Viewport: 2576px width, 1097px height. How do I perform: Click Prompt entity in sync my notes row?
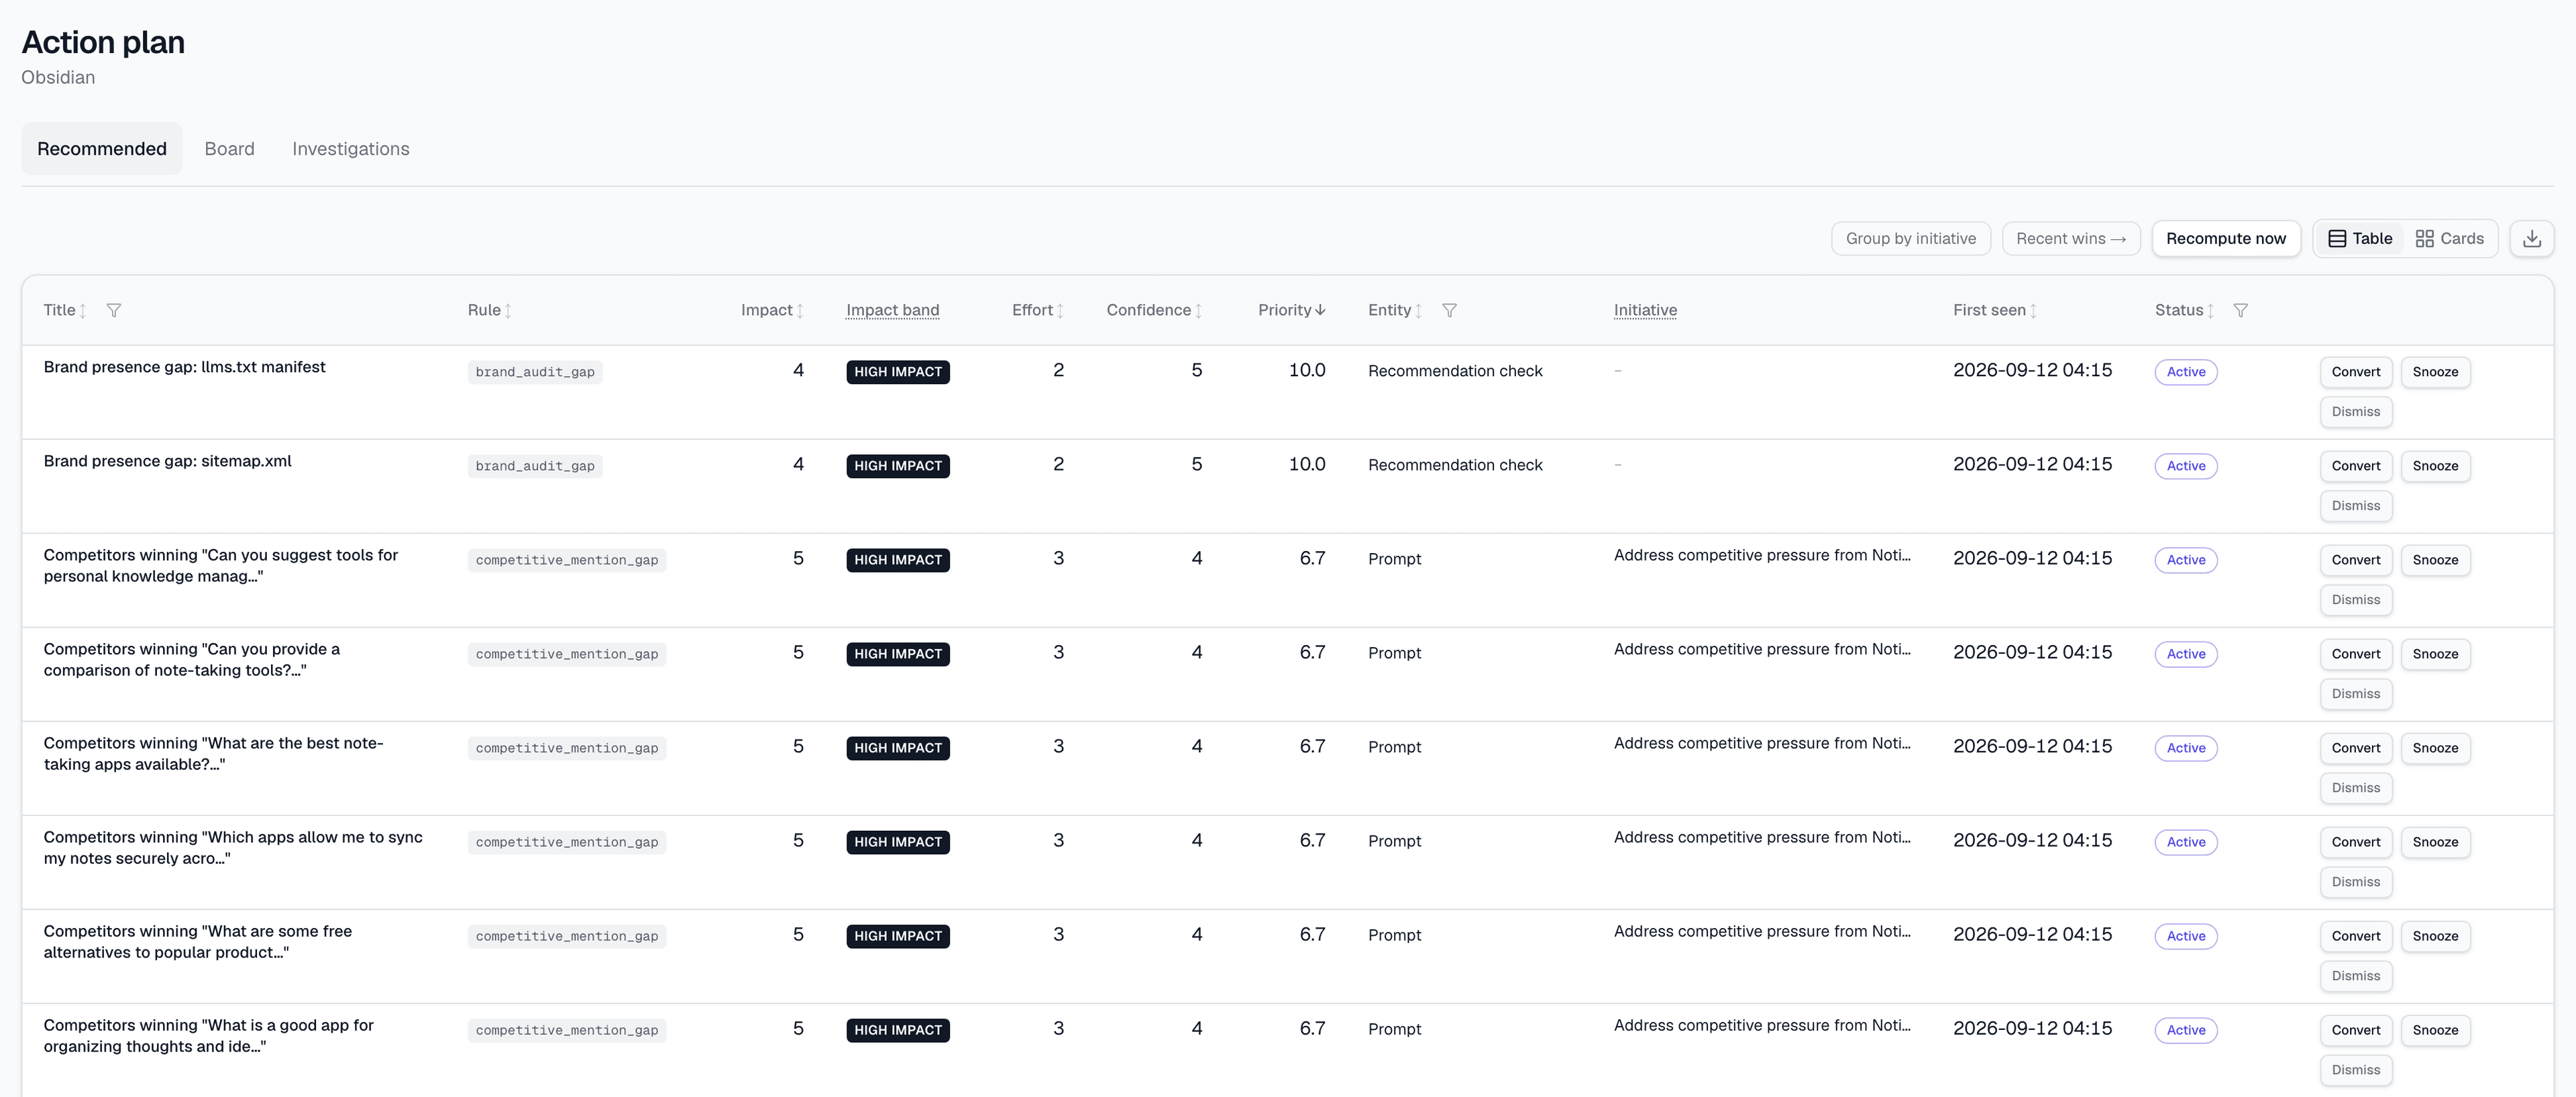click(x=1394, y=841)
